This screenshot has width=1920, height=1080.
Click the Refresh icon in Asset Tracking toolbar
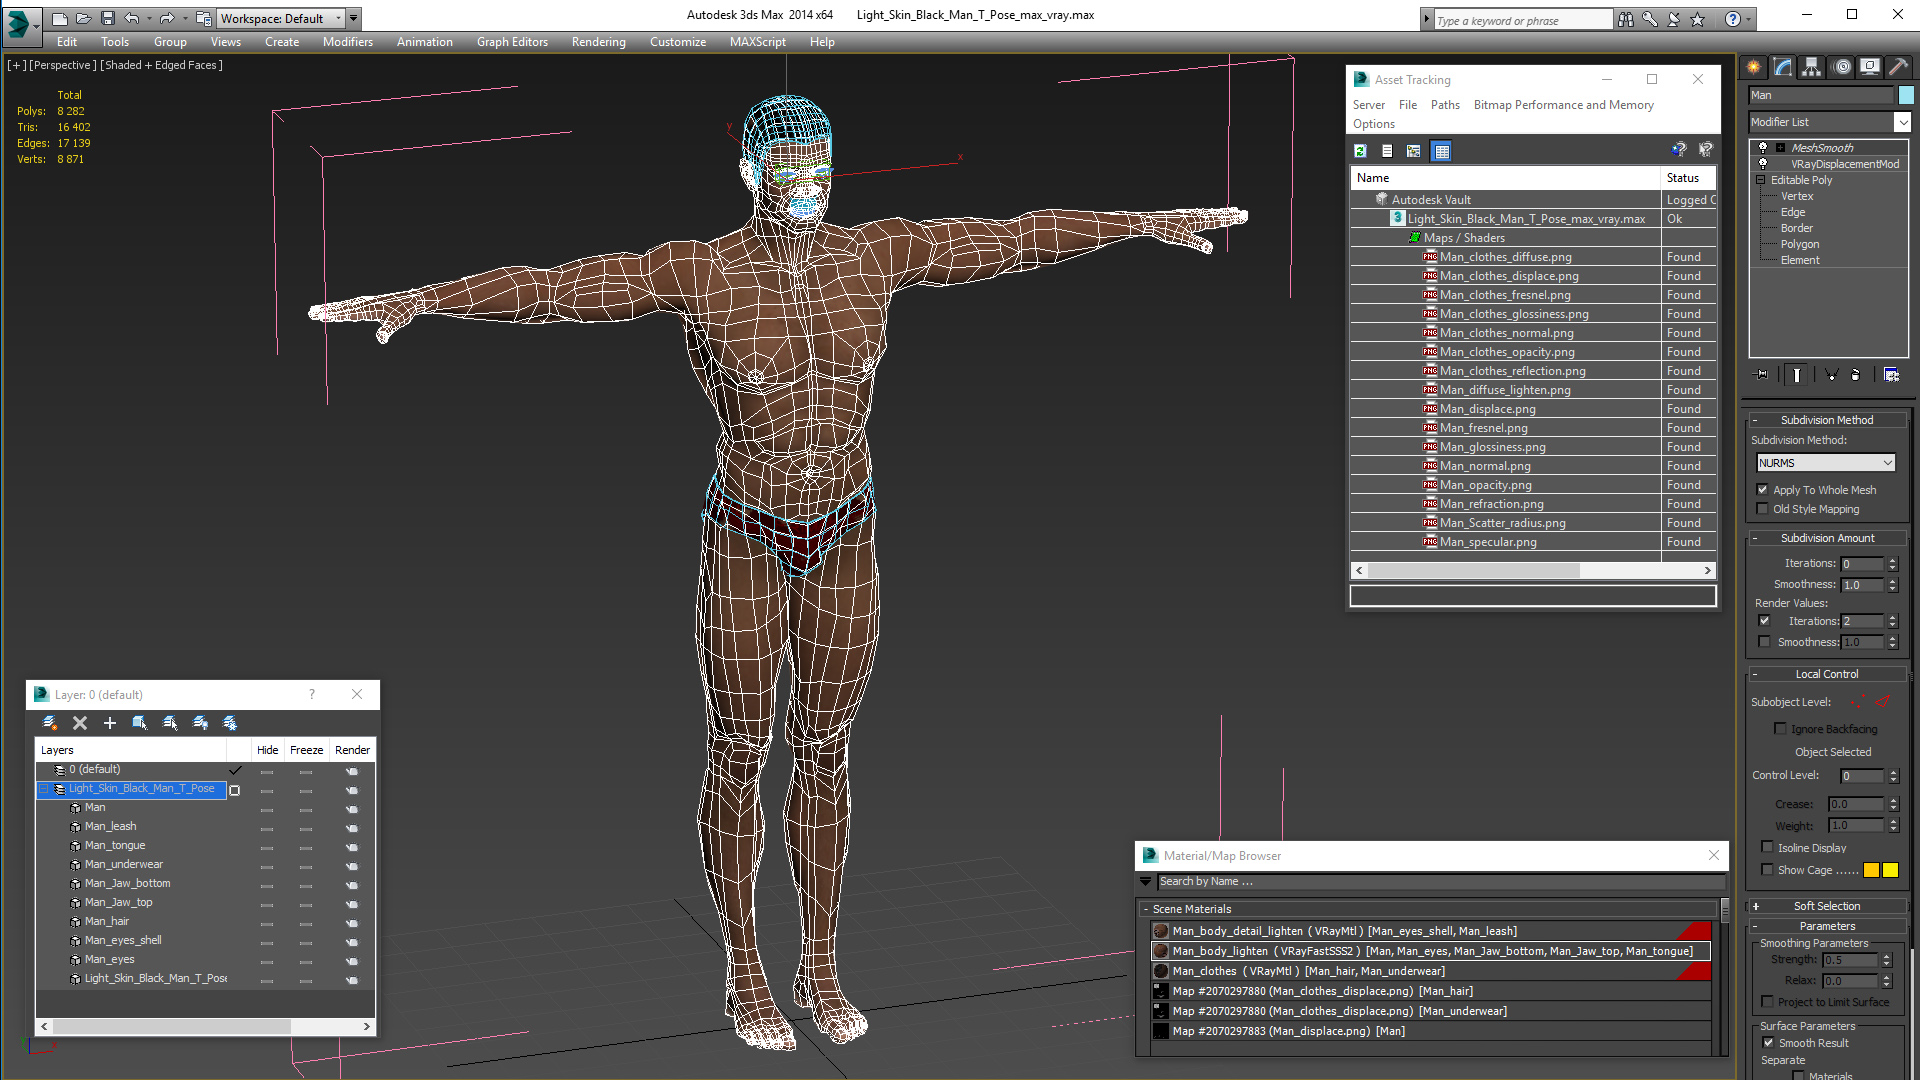tap(1360, 151)
